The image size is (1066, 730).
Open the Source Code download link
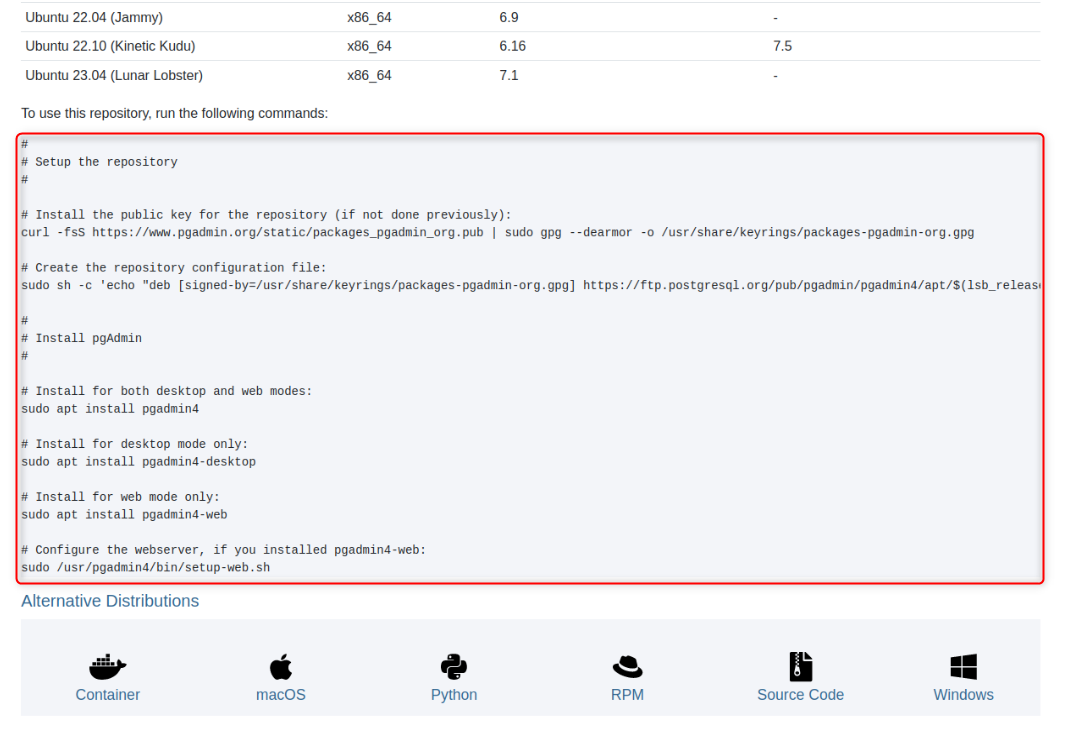(800, 695)
